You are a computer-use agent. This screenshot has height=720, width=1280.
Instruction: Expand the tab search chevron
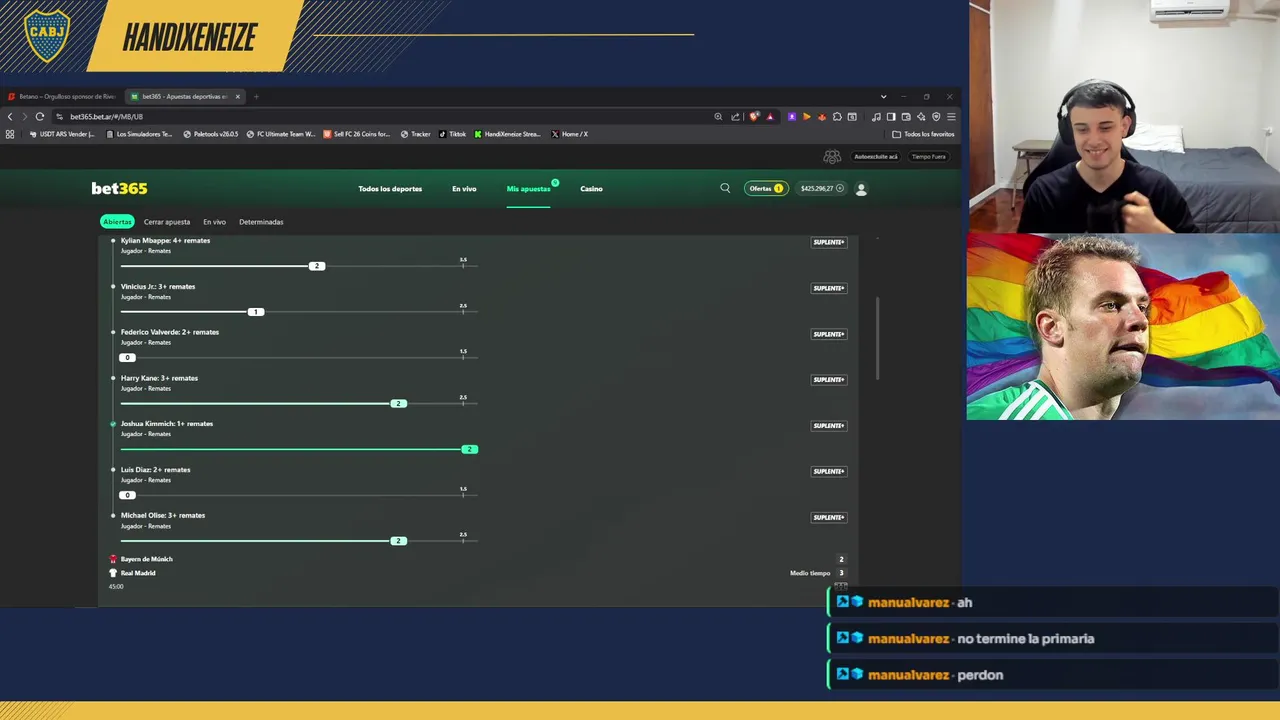883,97
